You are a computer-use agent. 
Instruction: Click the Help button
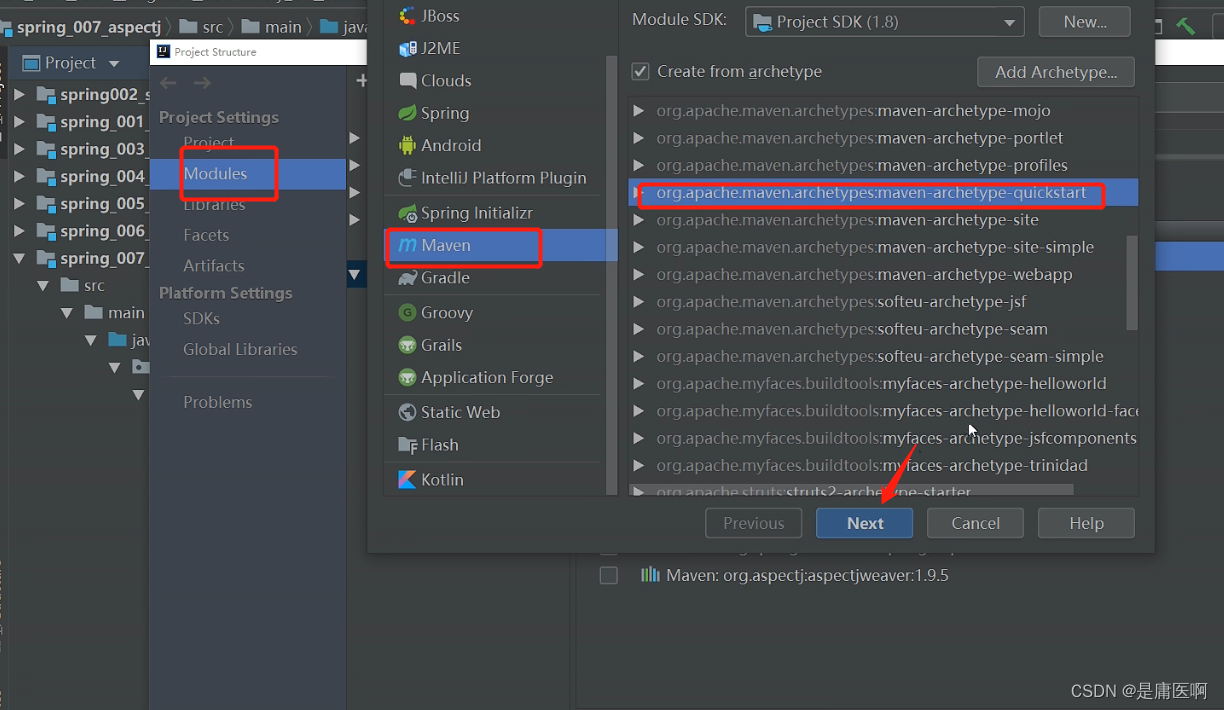[1086, 523]
